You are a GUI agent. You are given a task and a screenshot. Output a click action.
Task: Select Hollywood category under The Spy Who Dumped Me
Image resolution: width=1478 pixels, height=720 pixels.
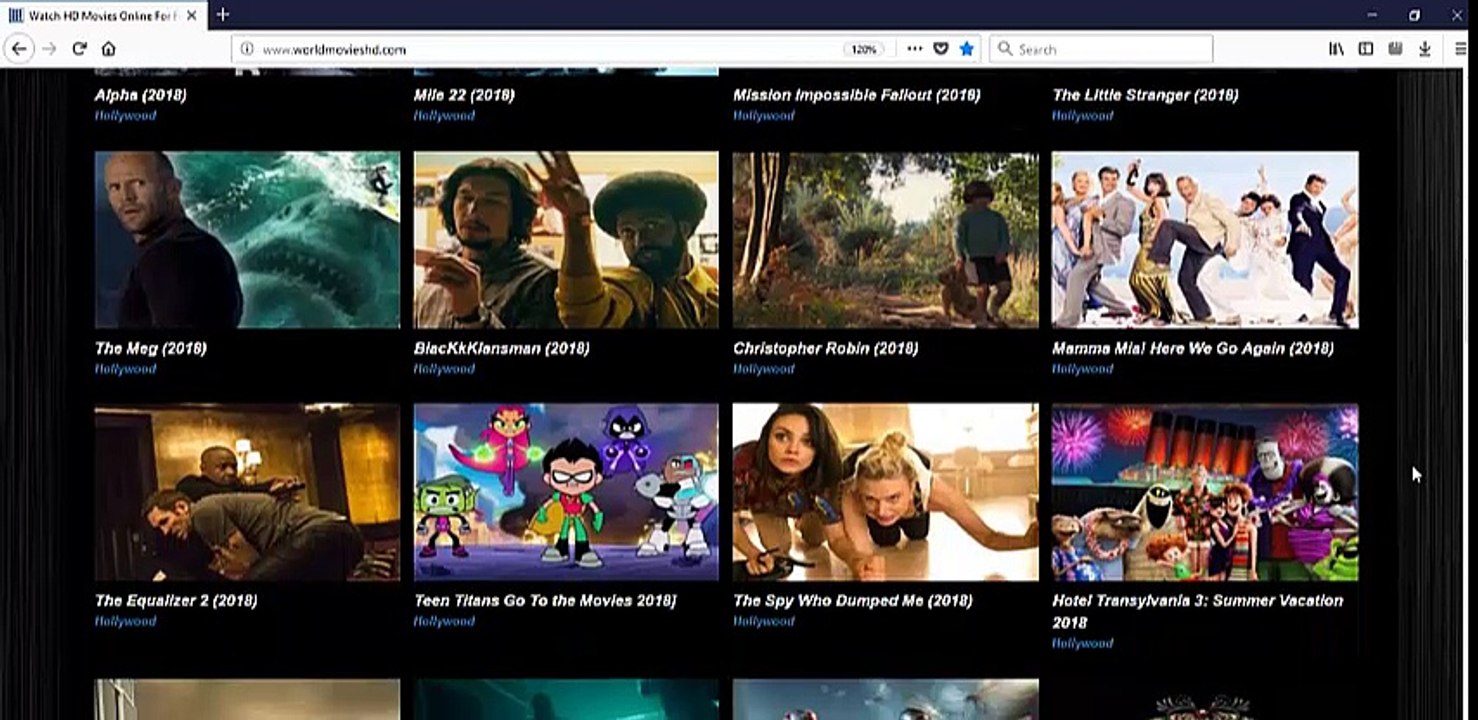pyautogui.click(x=764, y=621)
